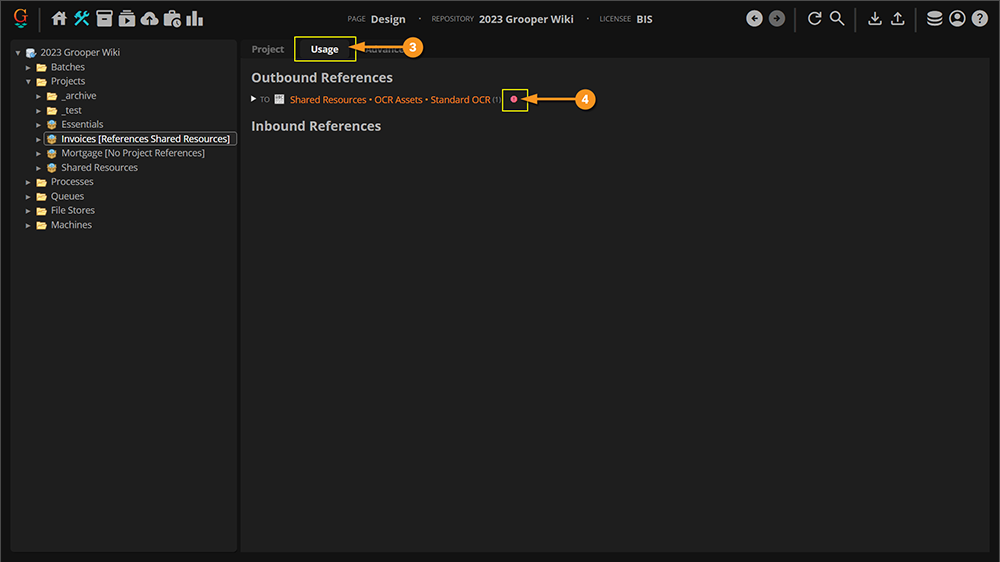
Task: Click the 2023 Grooper Wiki root node icon
Action: 31,52
